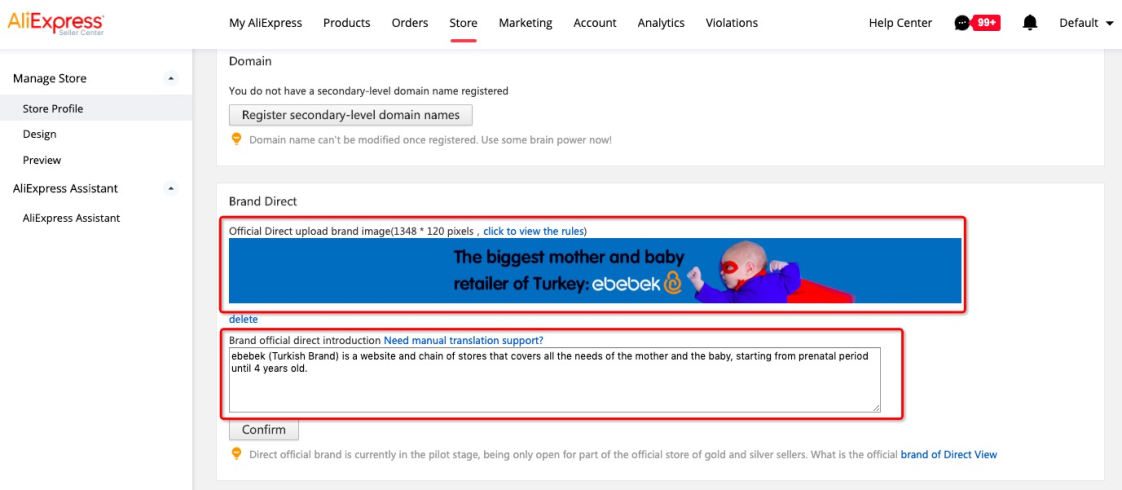1122x490 pixels.
Task: Open the Products menu
Action: pyautogui.click(x=346, y=23)
